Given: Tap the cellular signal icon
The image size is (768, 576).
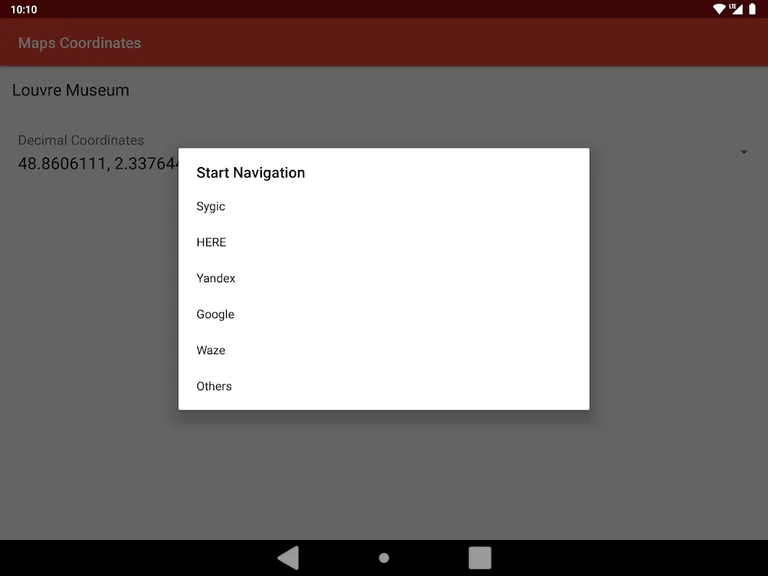Looking at the screenshot, I should click(735, 9).
